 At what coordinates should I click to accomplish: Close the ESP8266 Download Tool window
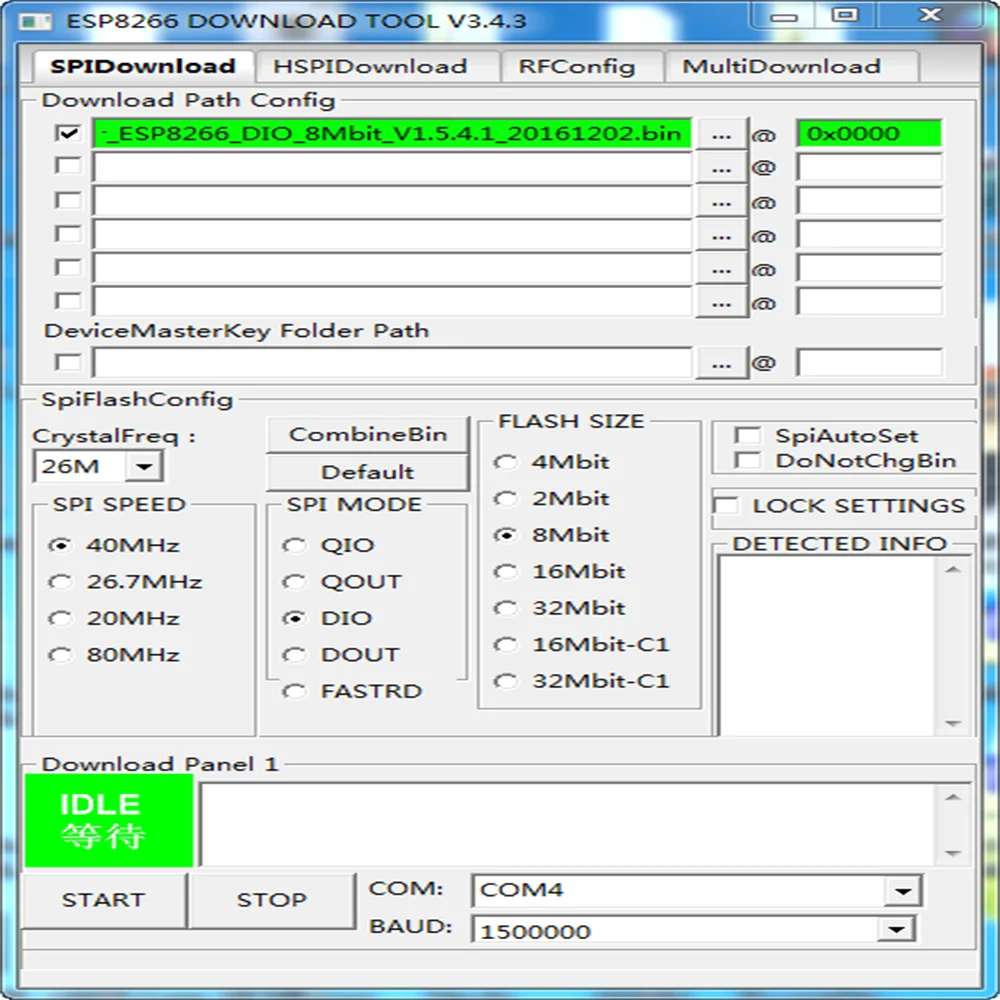point(930,15)
